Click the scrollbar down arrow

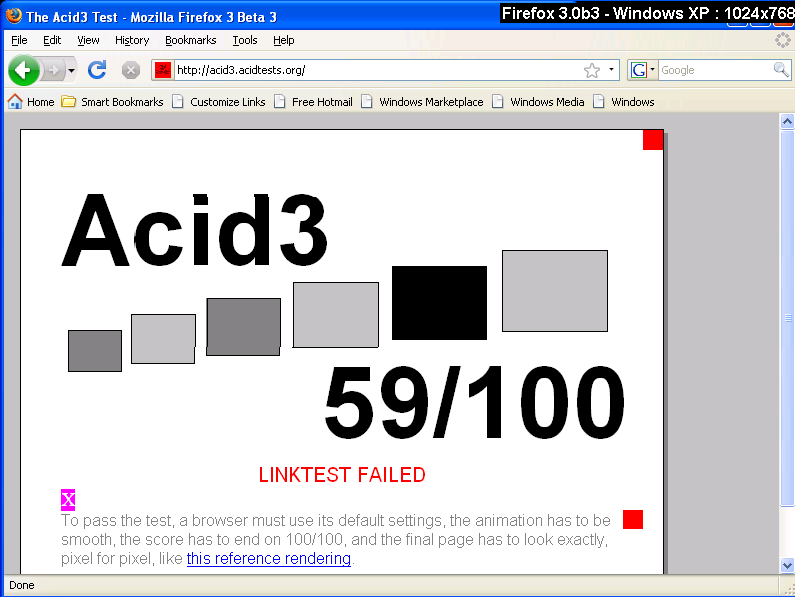point(787,565)
